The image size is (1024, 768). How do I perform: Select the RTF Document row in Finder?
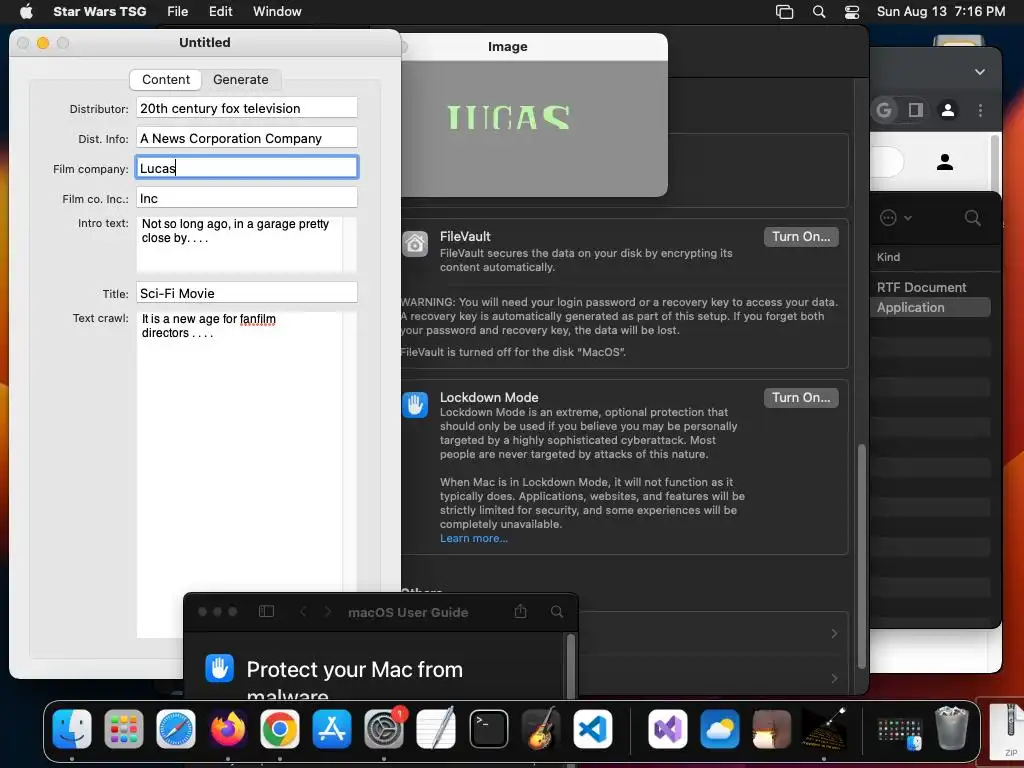[930, 287]
